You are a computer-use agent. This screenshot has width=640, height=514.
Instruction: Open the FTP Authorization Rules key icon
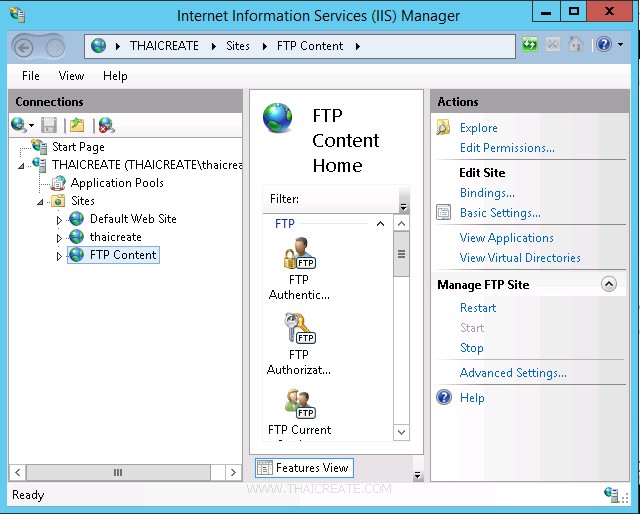(299, 328)
